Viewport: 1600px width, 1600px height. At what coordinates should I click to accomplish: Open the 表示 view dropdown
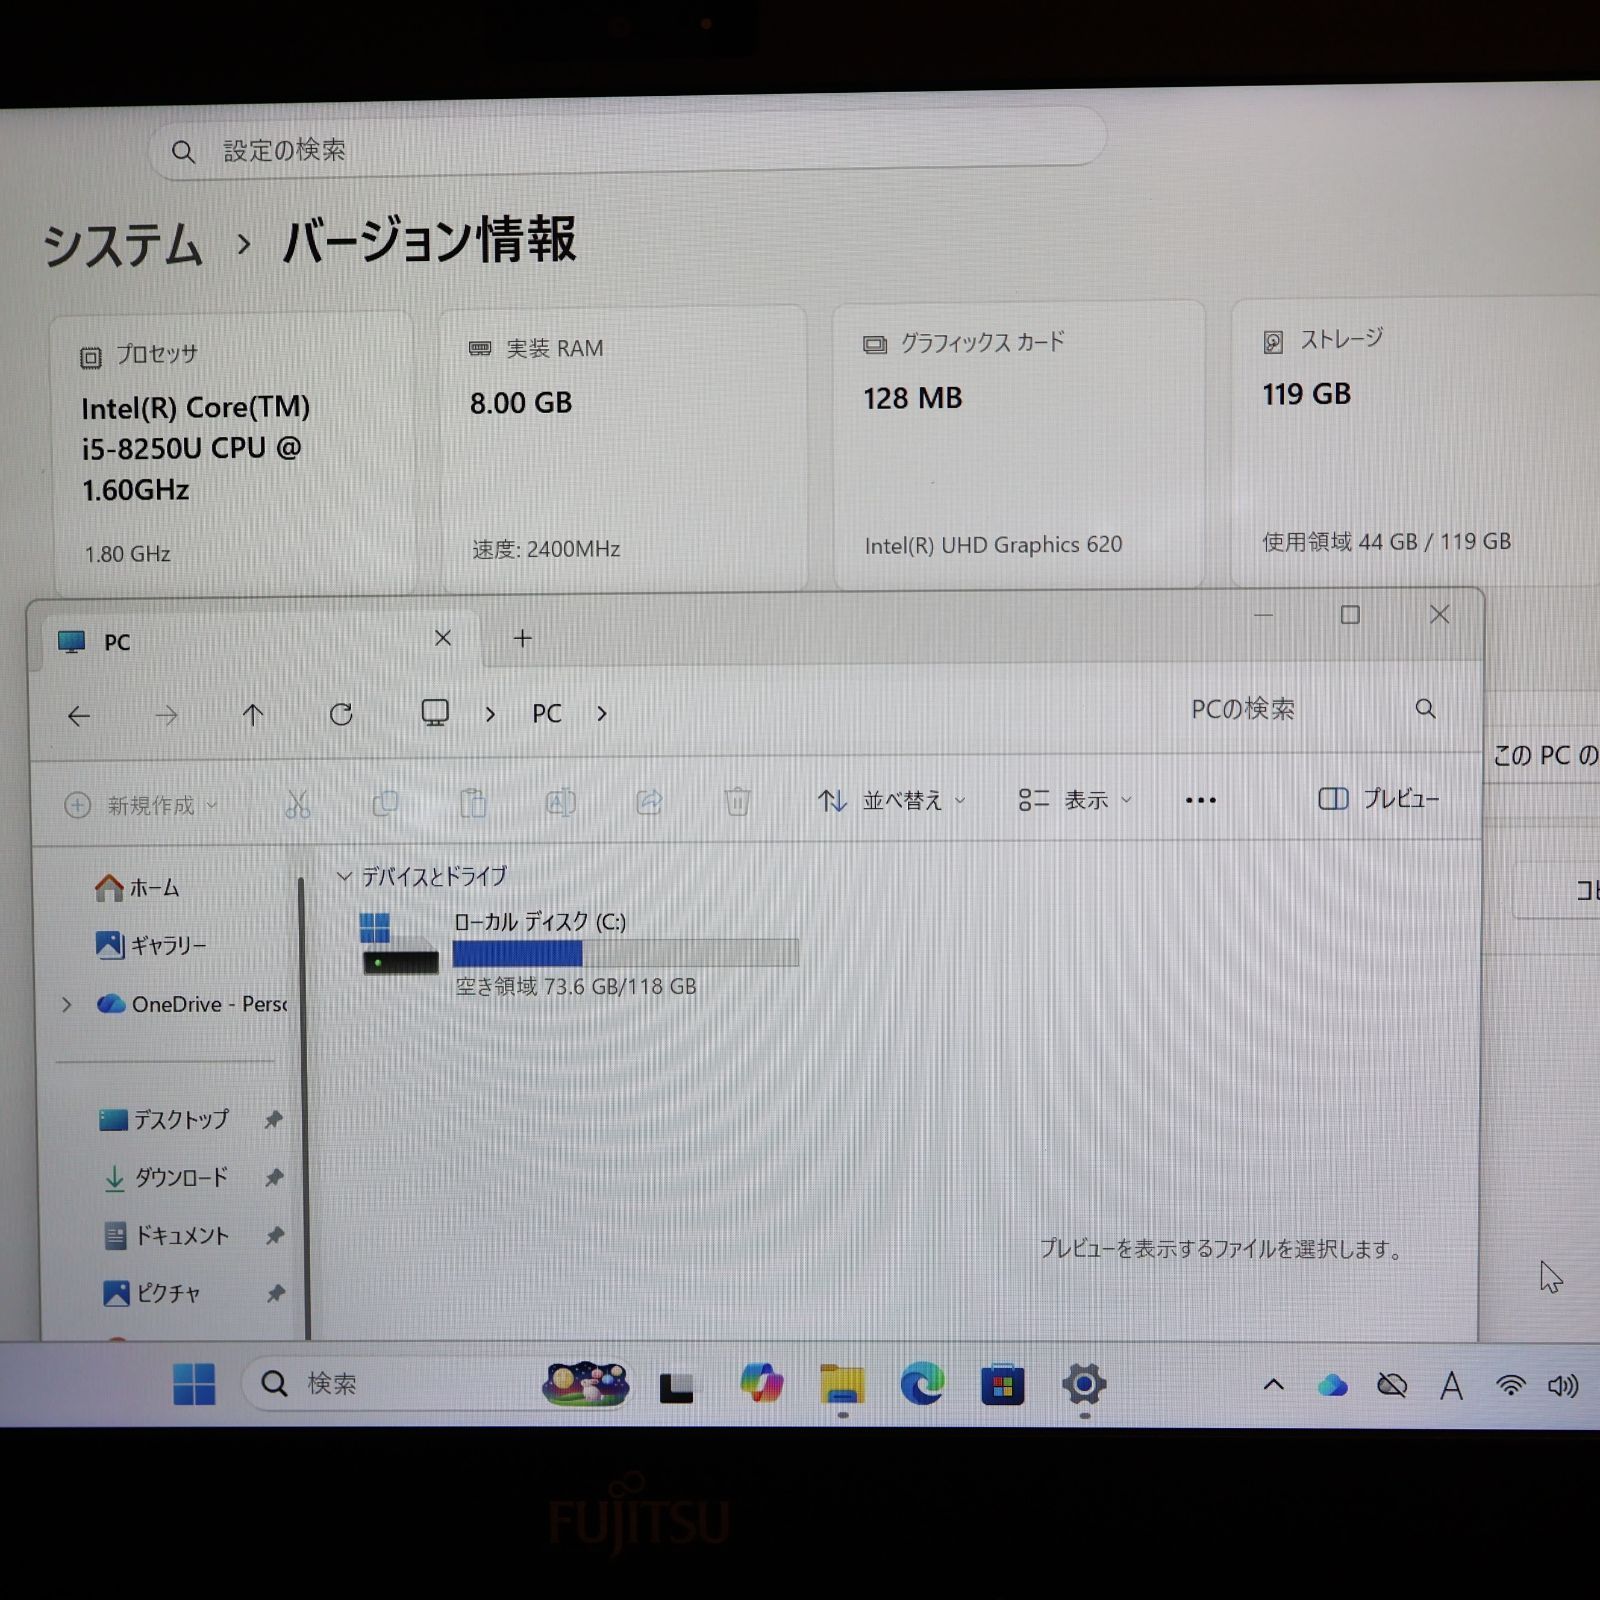click(1075, 800)
